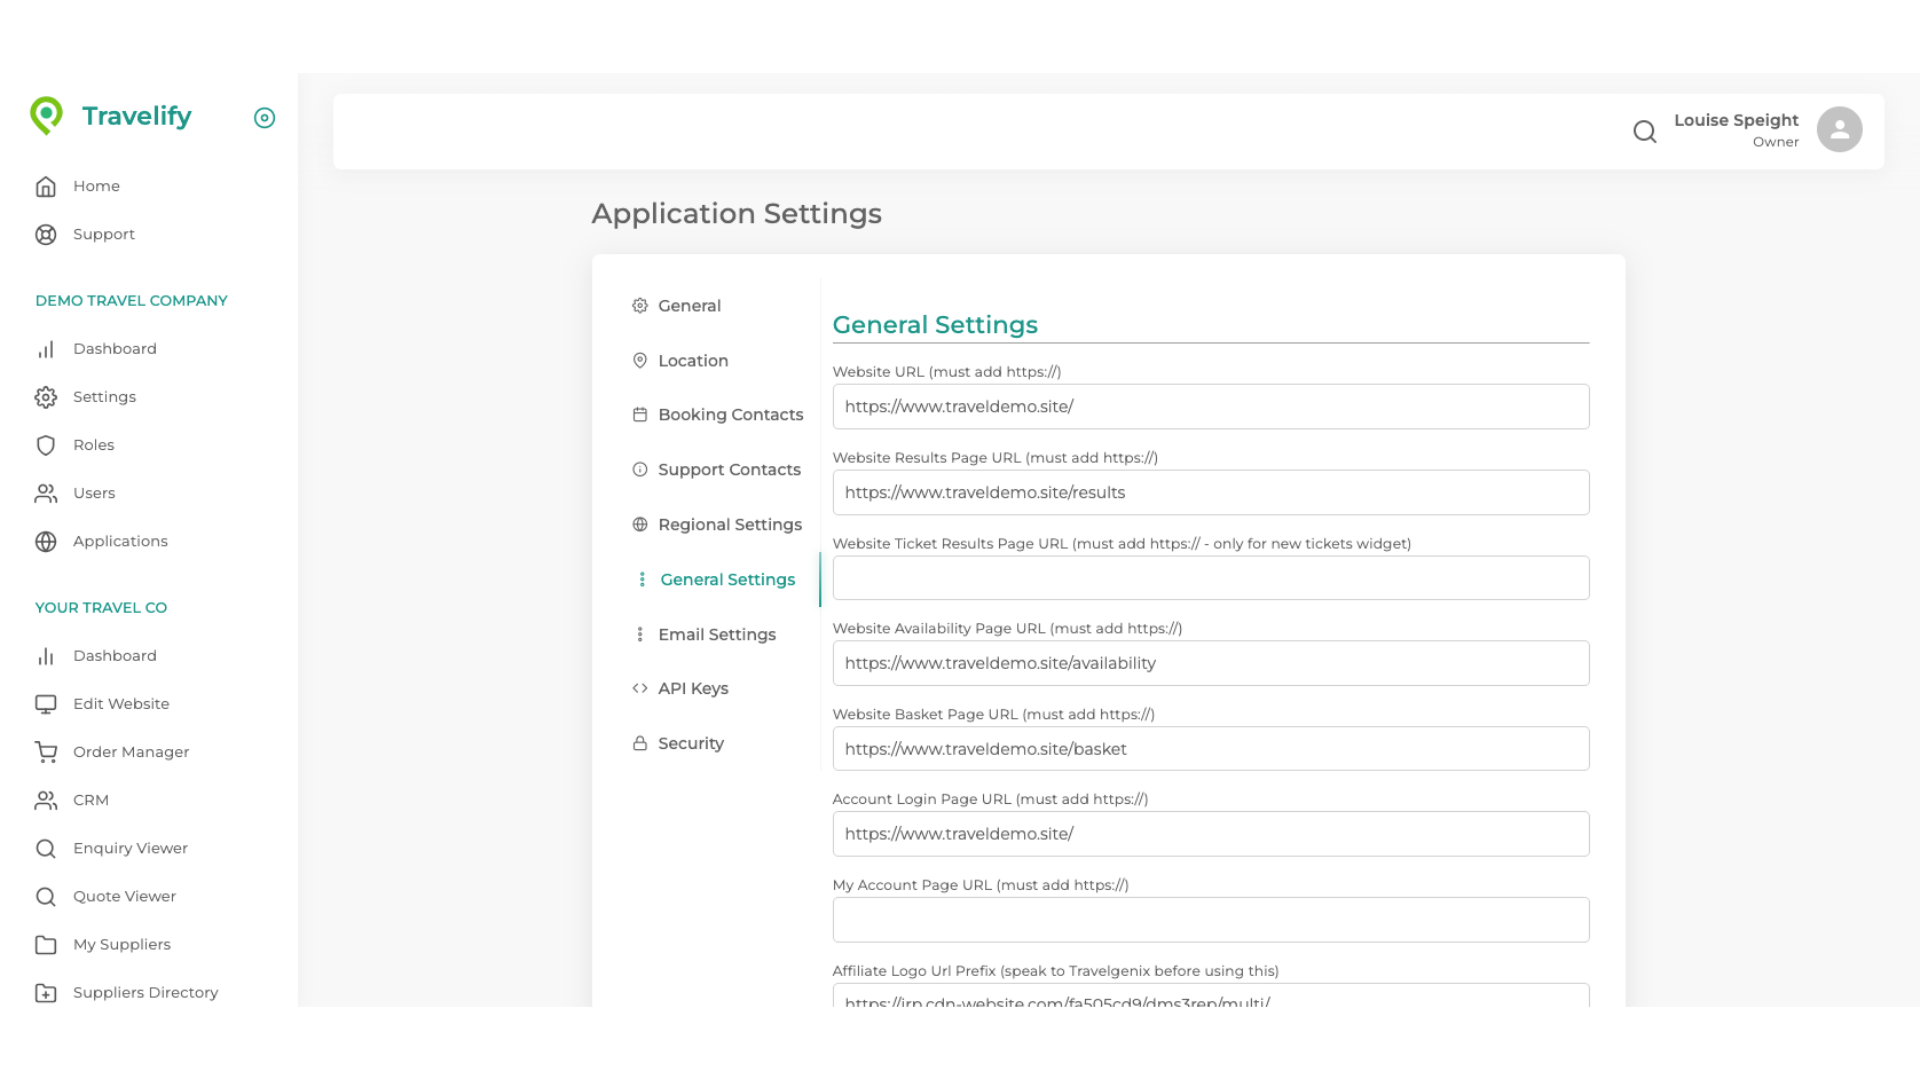
Task: Select Support Contacts in the settings menu
Action: 729,469
